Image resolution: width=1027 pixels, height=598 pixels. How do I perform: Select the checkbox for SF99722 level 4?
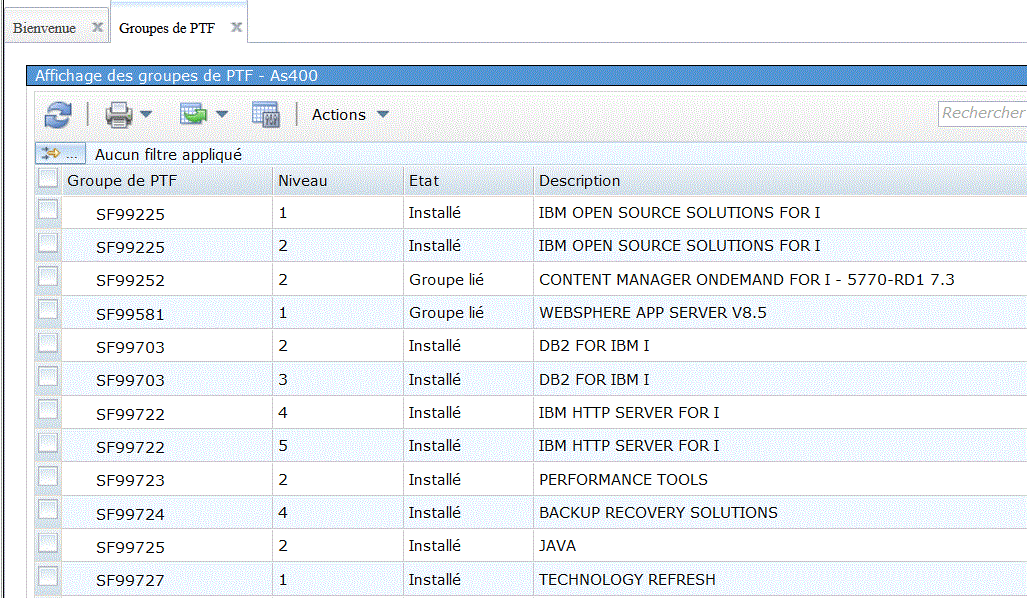48,411
